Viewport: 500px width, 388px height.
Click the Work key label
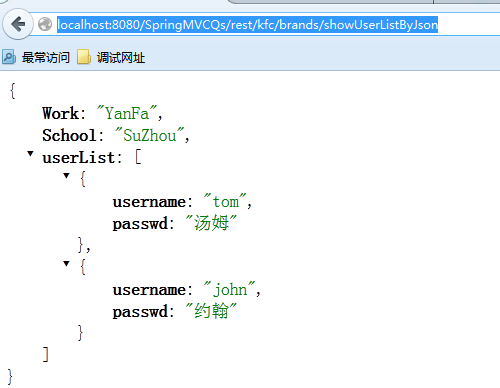click(60, 113)
